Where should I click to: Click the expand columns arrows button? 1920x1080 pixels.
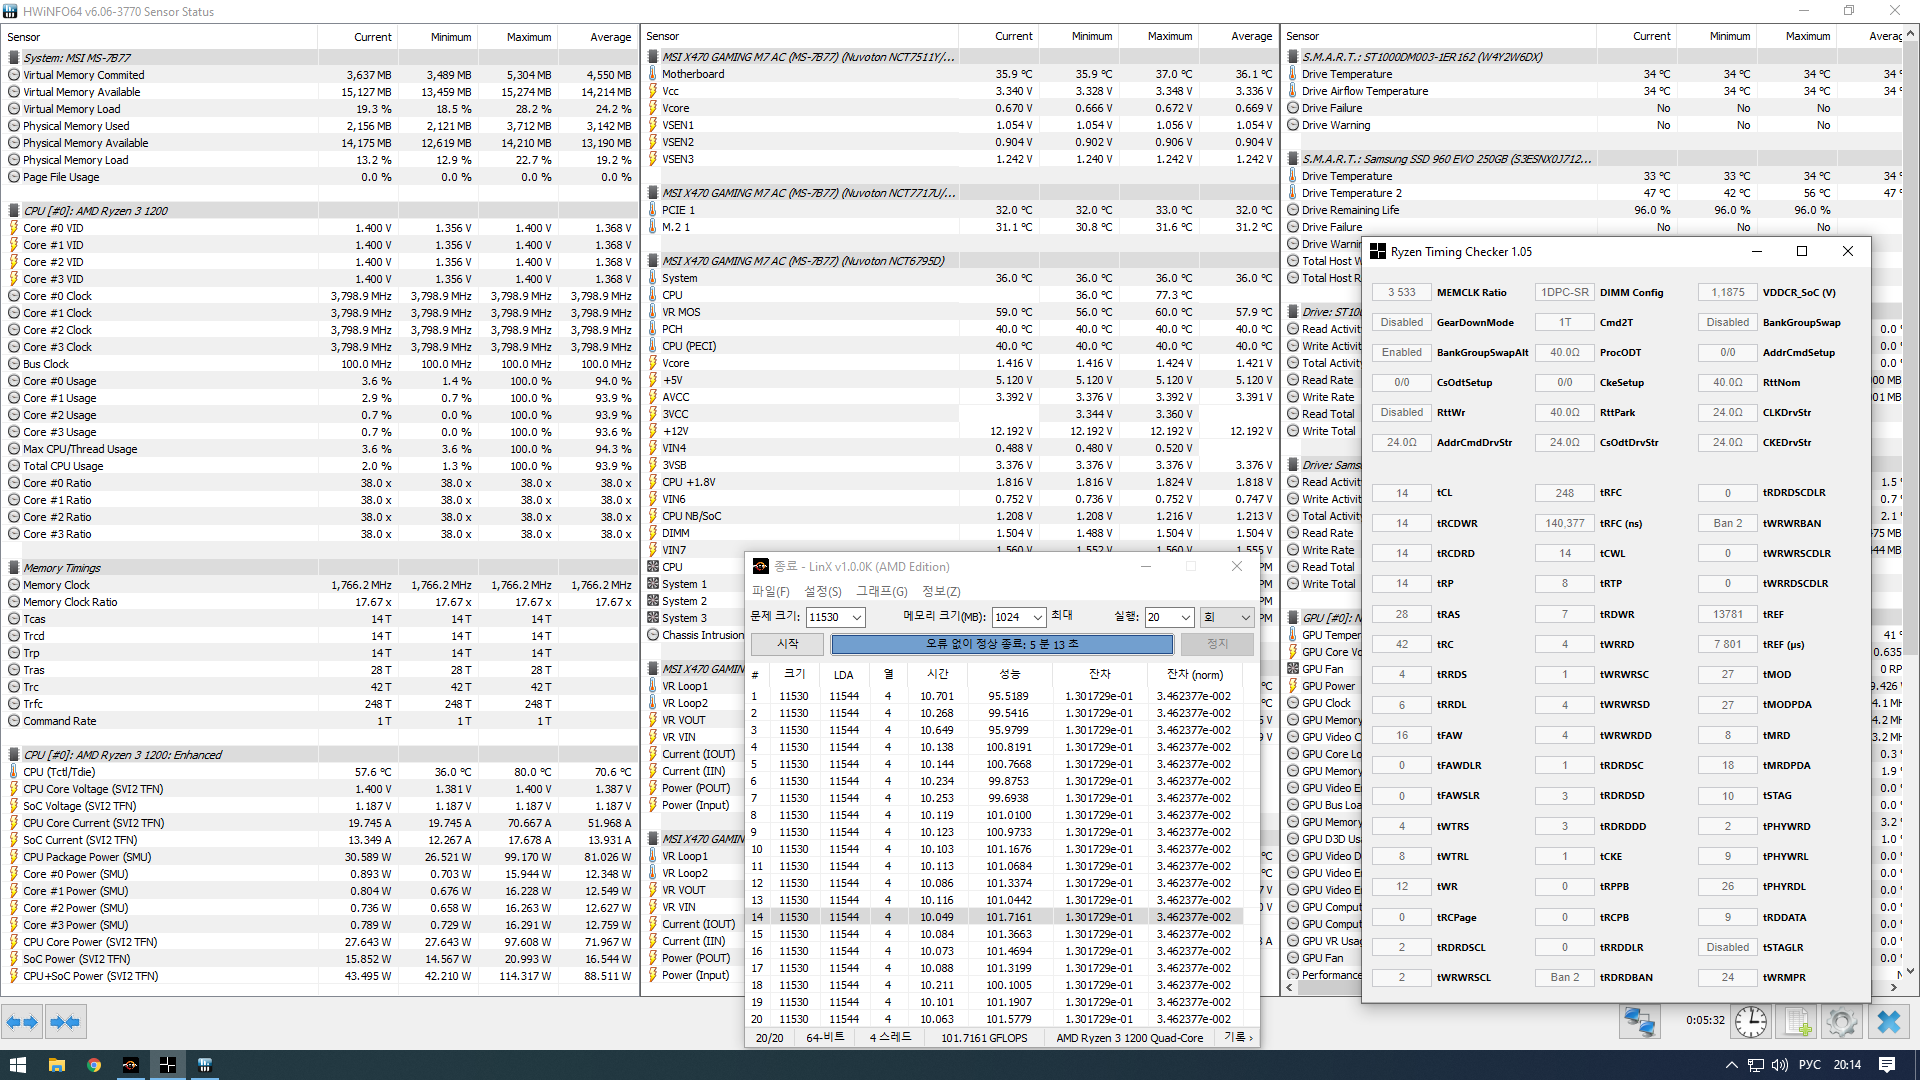[22, 1022]
